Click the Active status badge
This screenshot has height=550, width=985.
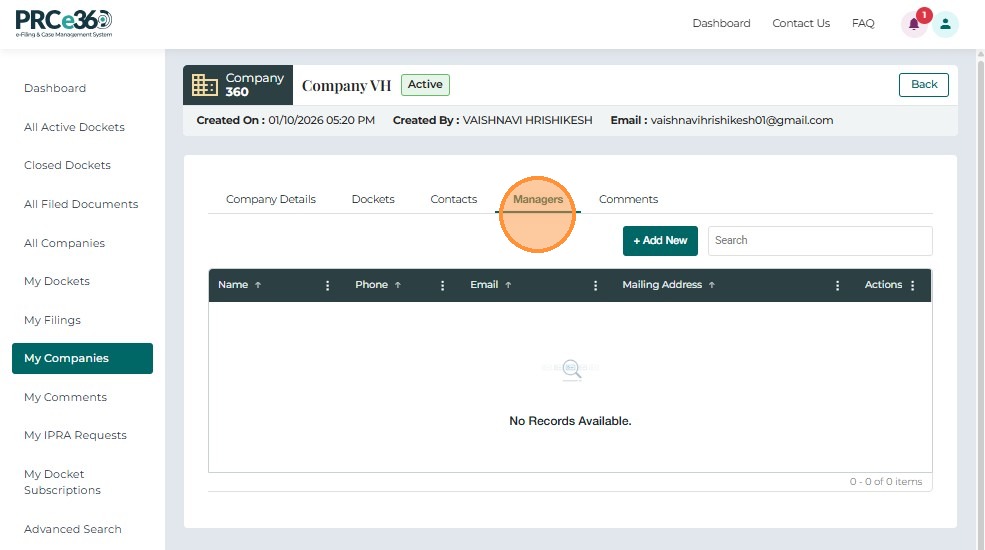[x=425, y=85]
